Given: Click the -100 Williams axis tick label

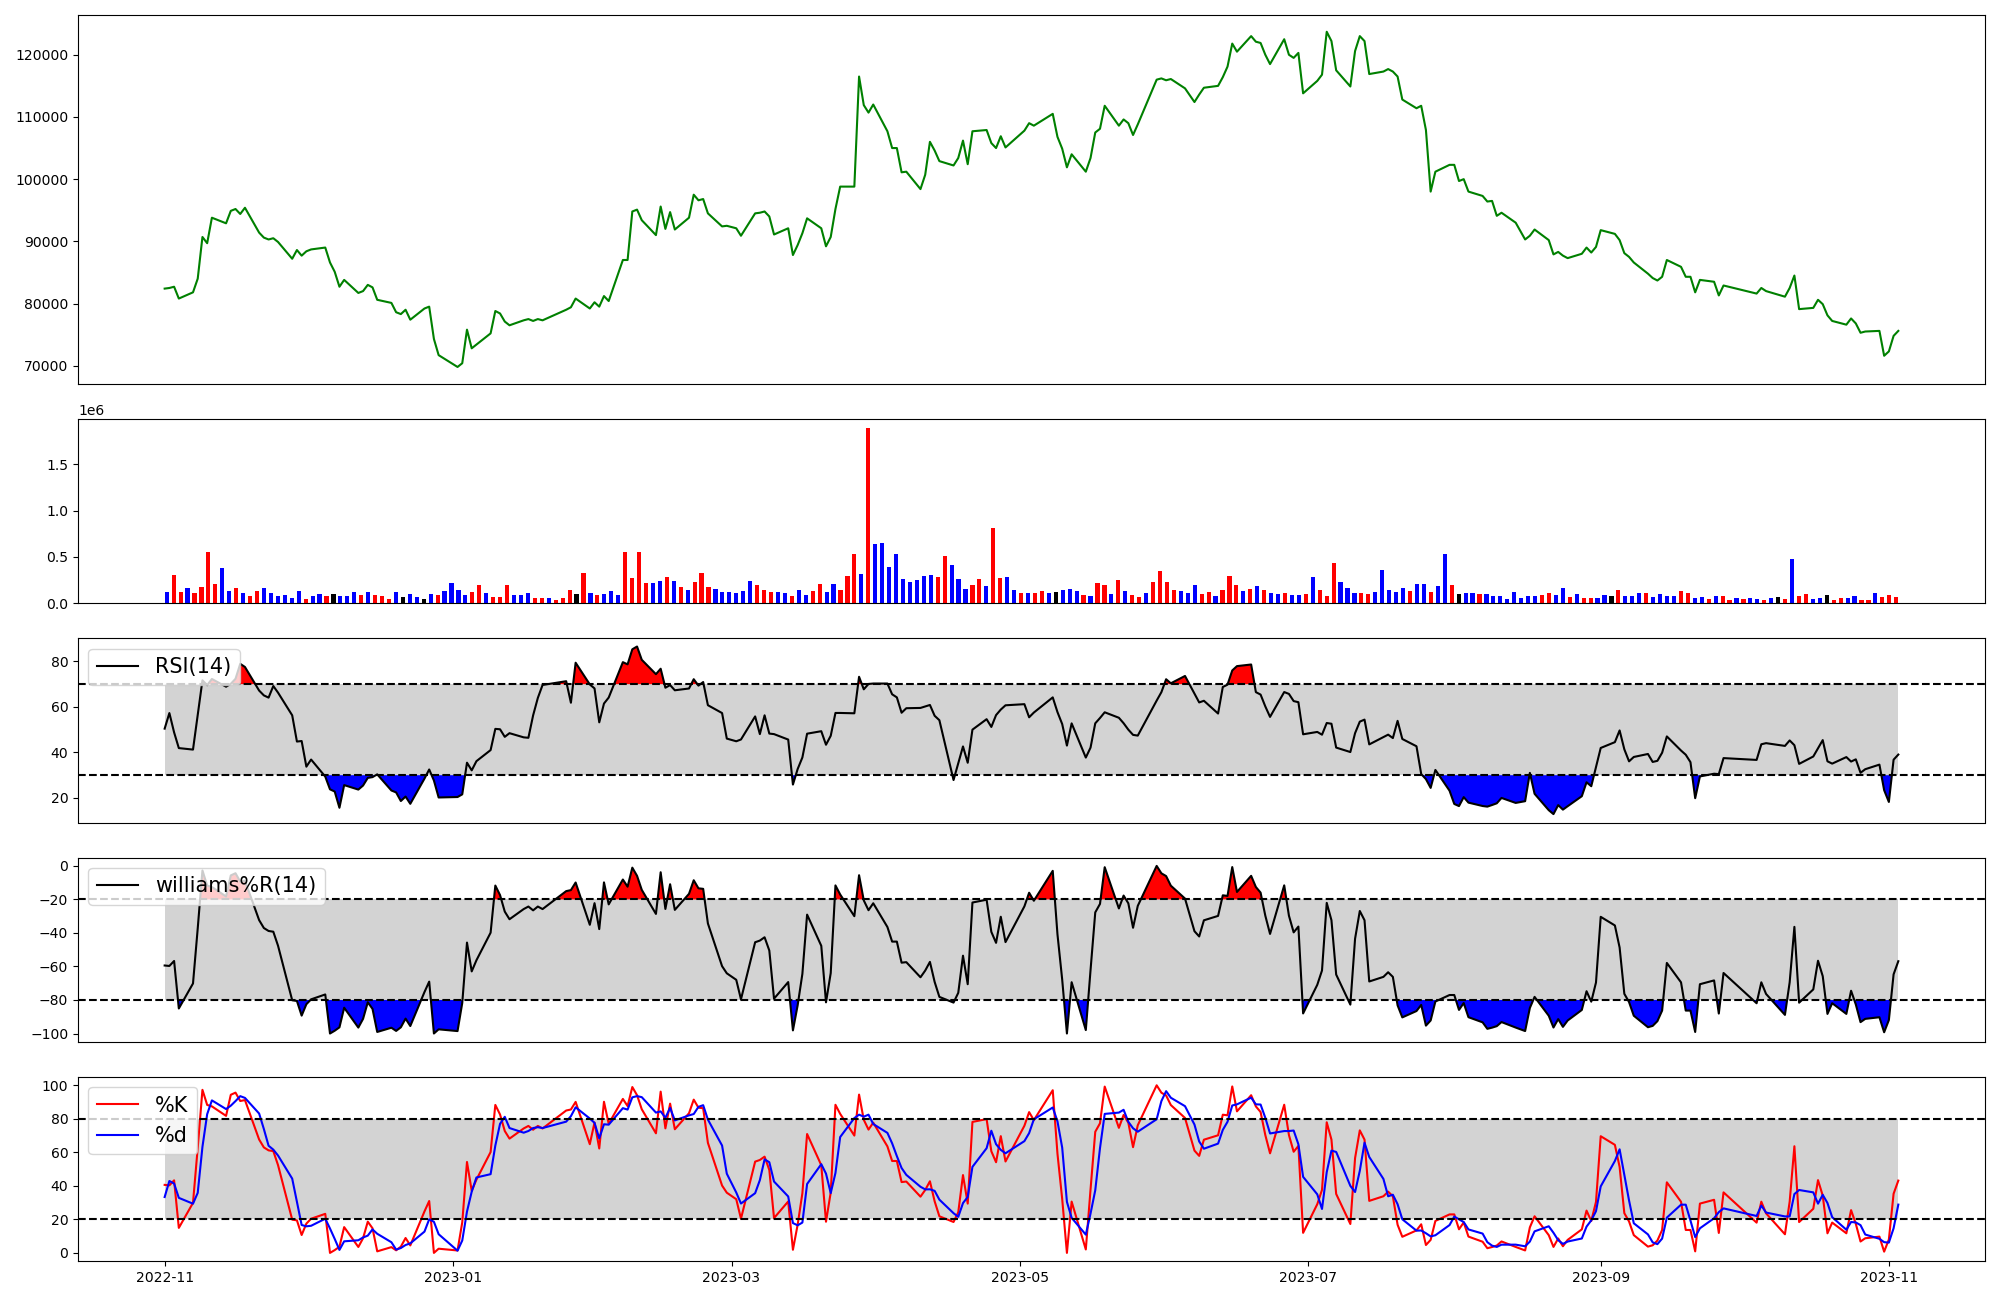Looking at the screenshot, I should pos(49,1034).
